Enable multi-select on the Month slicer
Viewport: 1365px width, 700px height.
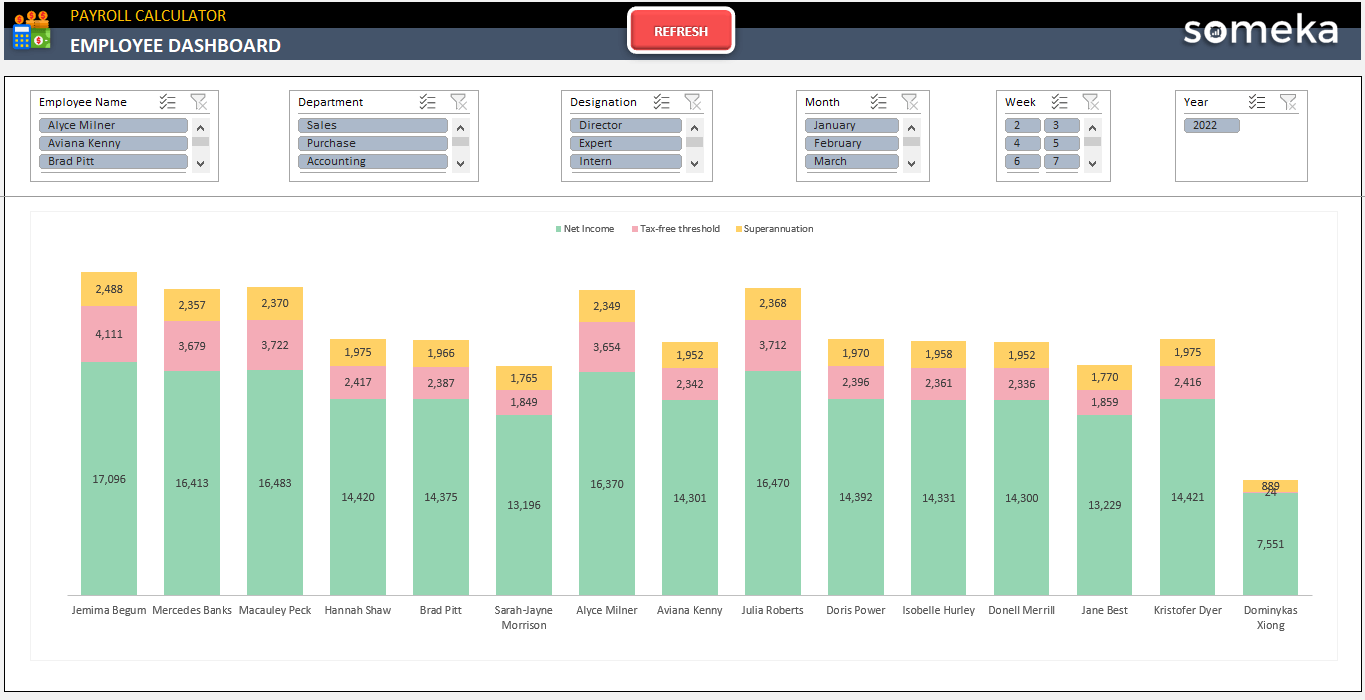pos(878,101)
